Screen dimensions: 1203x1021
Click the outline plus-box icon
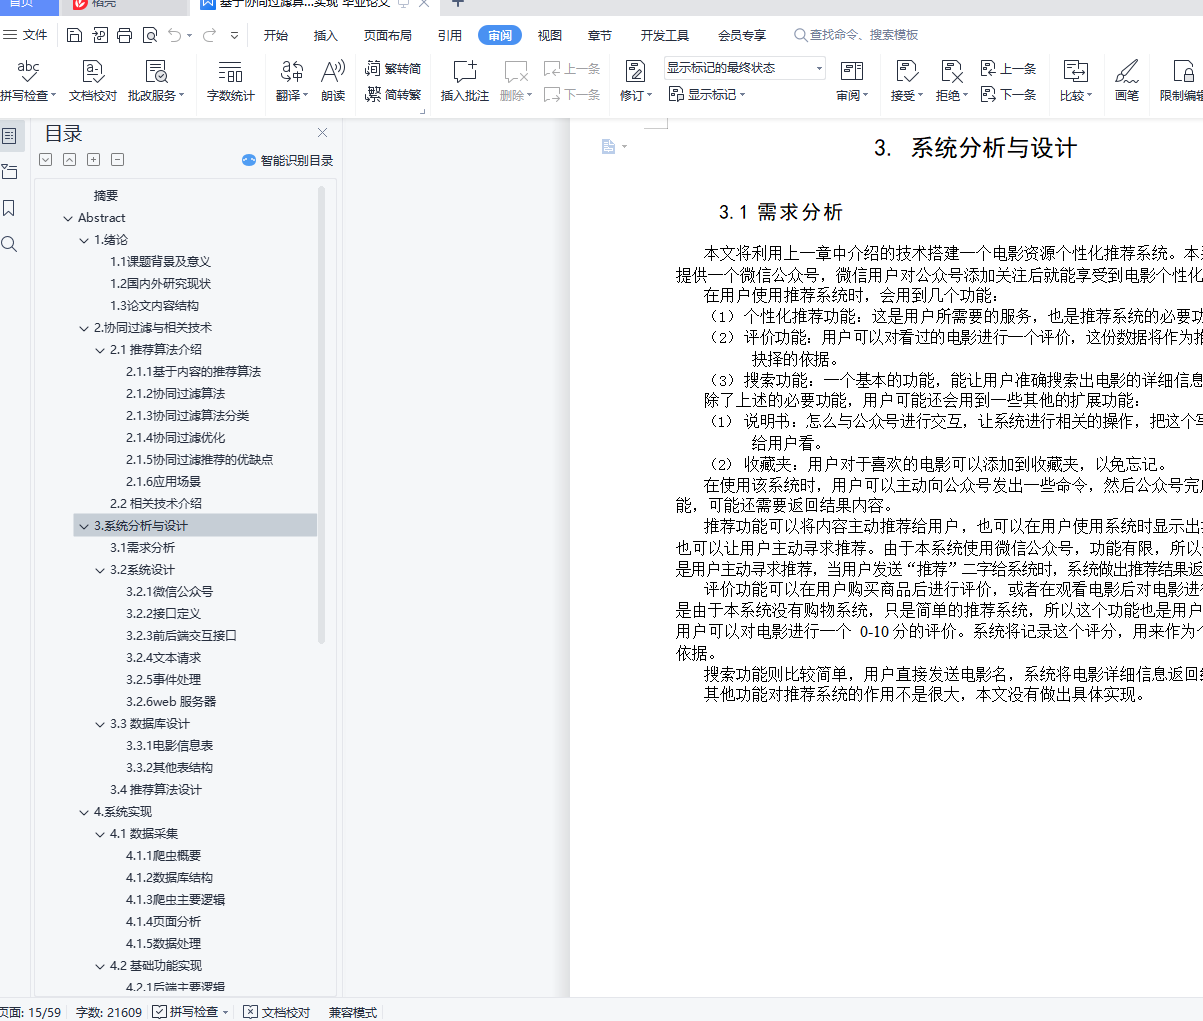93,159
